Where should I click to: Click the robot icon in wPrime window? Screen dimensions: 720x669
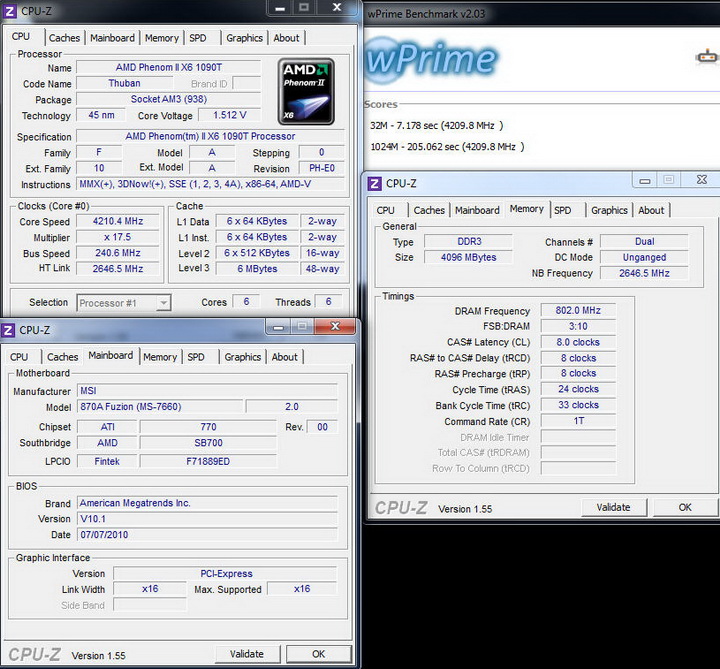706,57
